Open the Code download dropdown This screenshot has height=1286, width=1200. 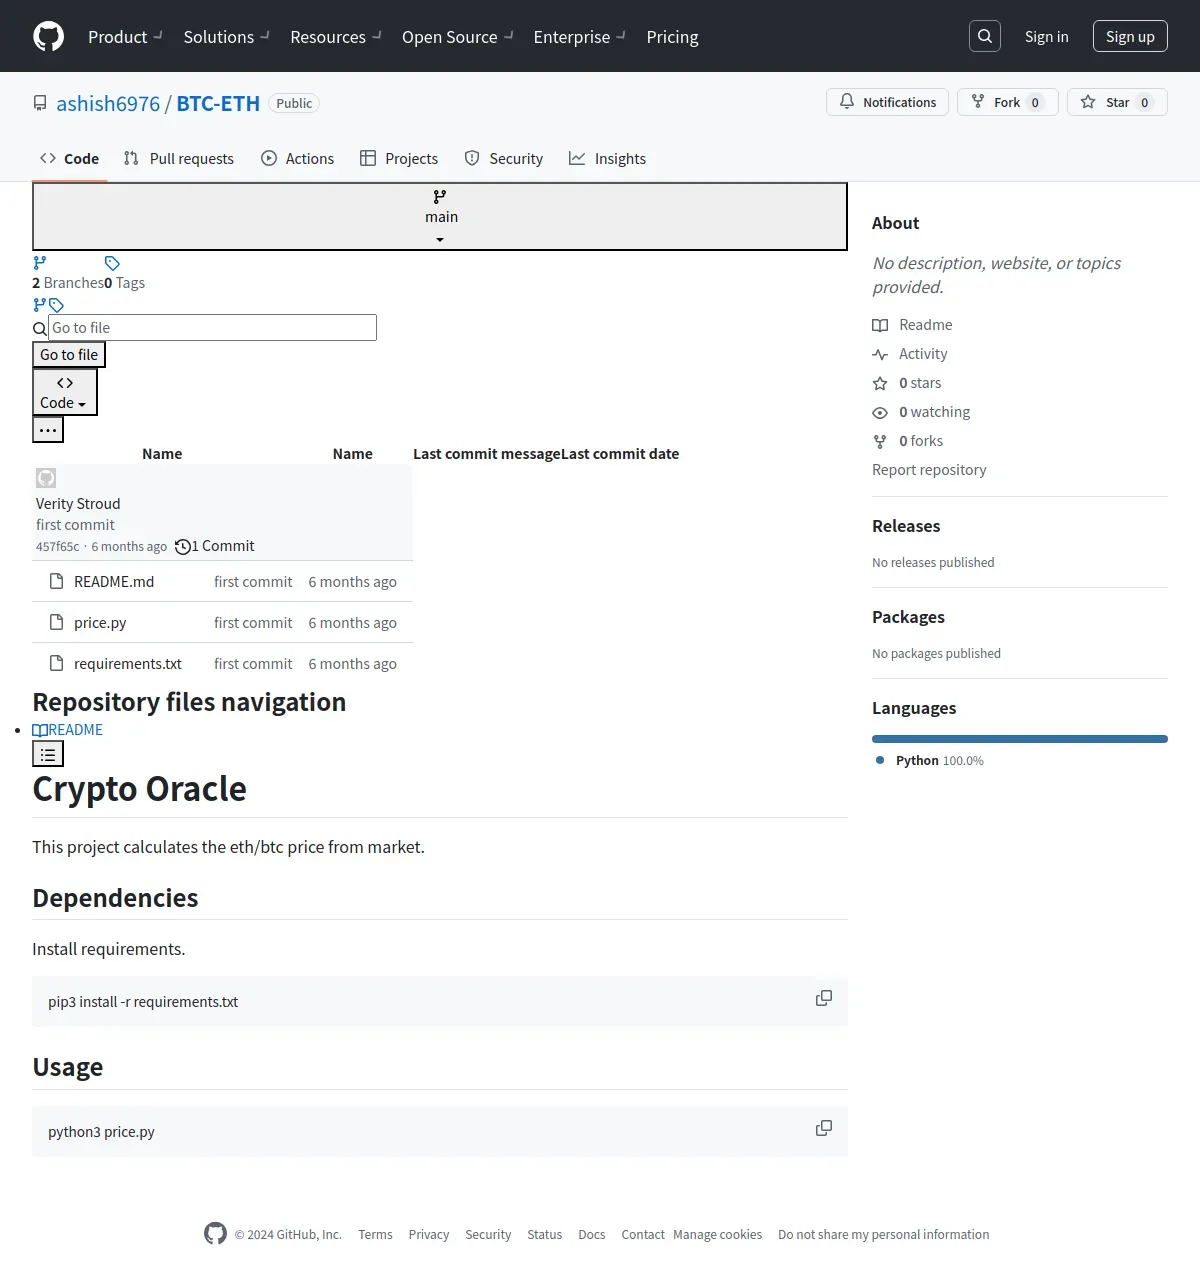pyautogui.click(x=65, y=392)
